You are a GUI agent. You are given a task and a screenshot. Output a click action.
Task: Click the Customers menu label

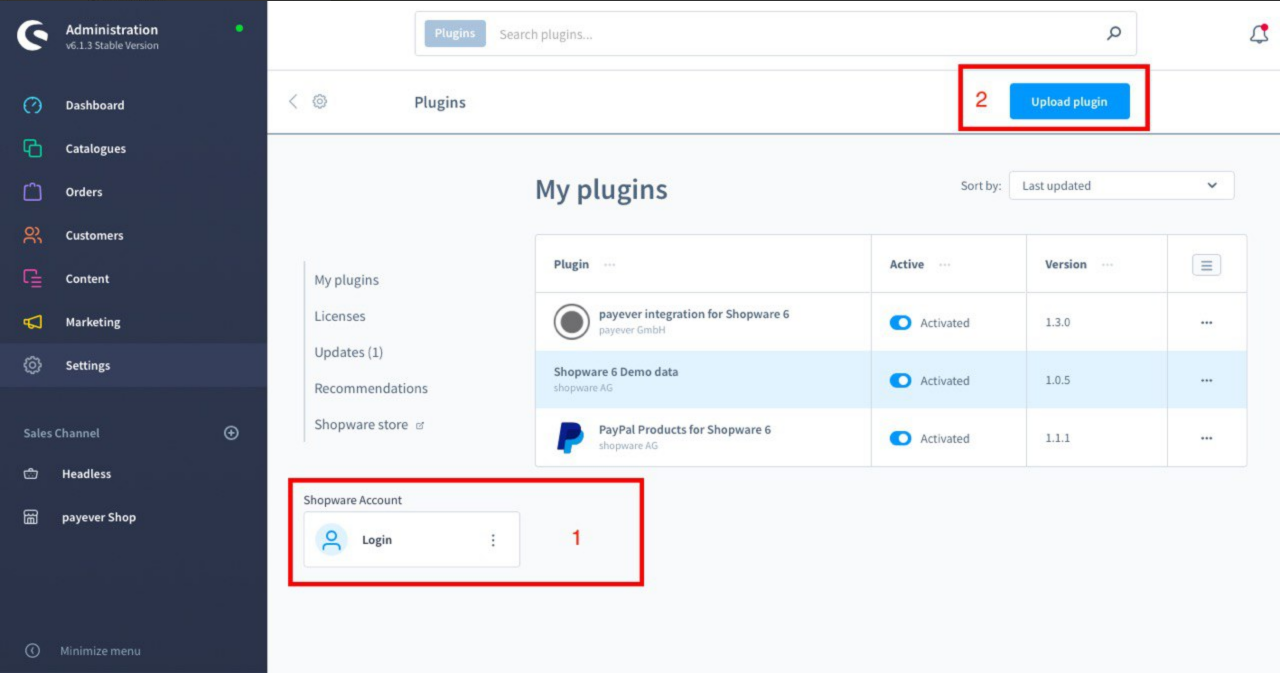(95, 236)
